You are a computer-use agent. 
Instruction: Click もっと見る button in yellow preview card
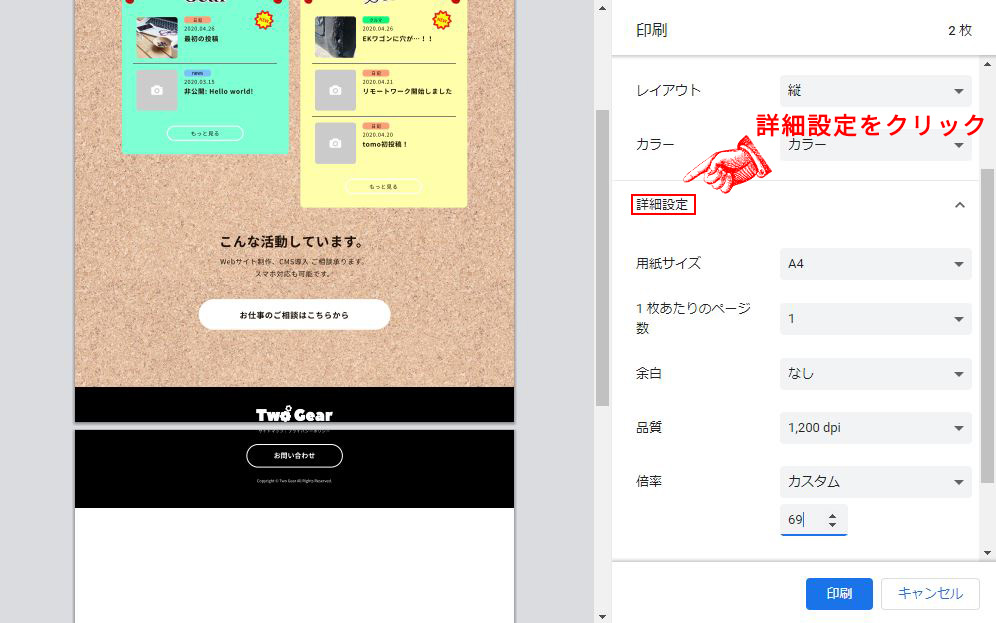[383, 186]
